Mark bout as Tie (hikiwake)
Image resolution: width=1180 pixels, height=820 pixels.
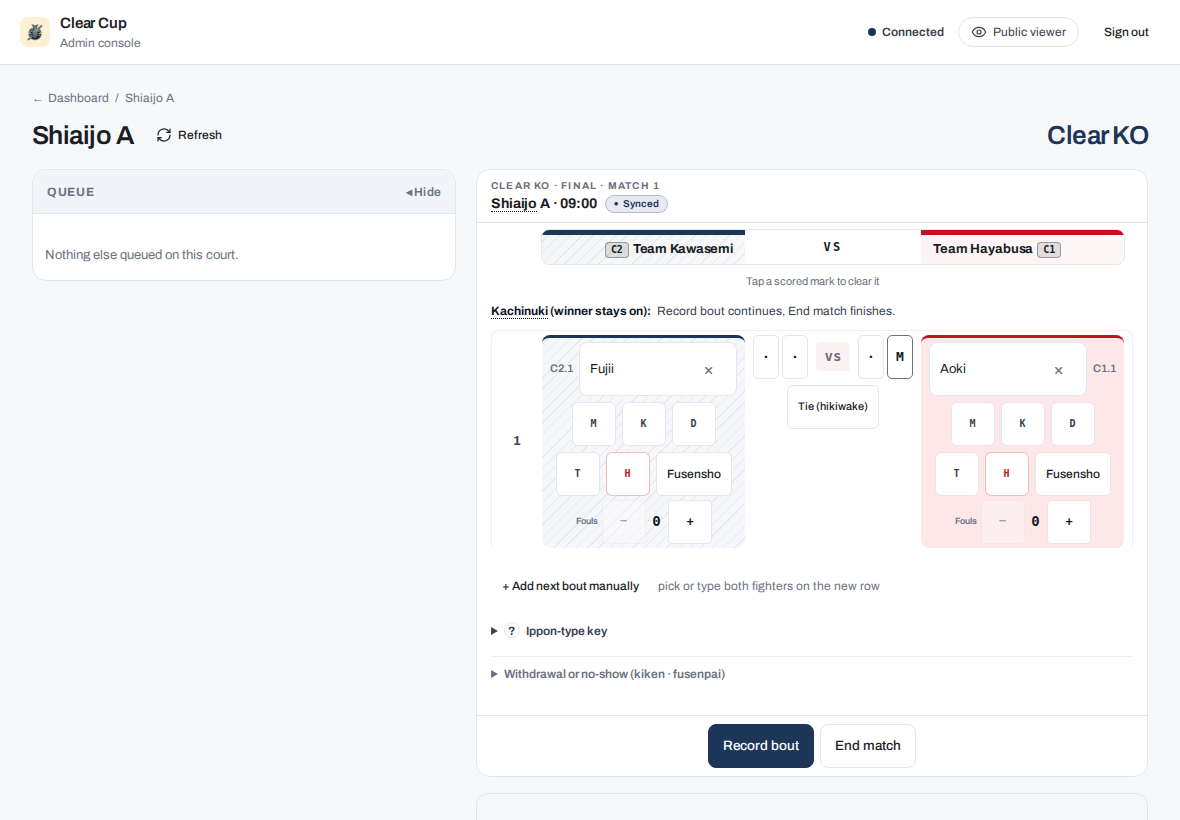(832, 407)
